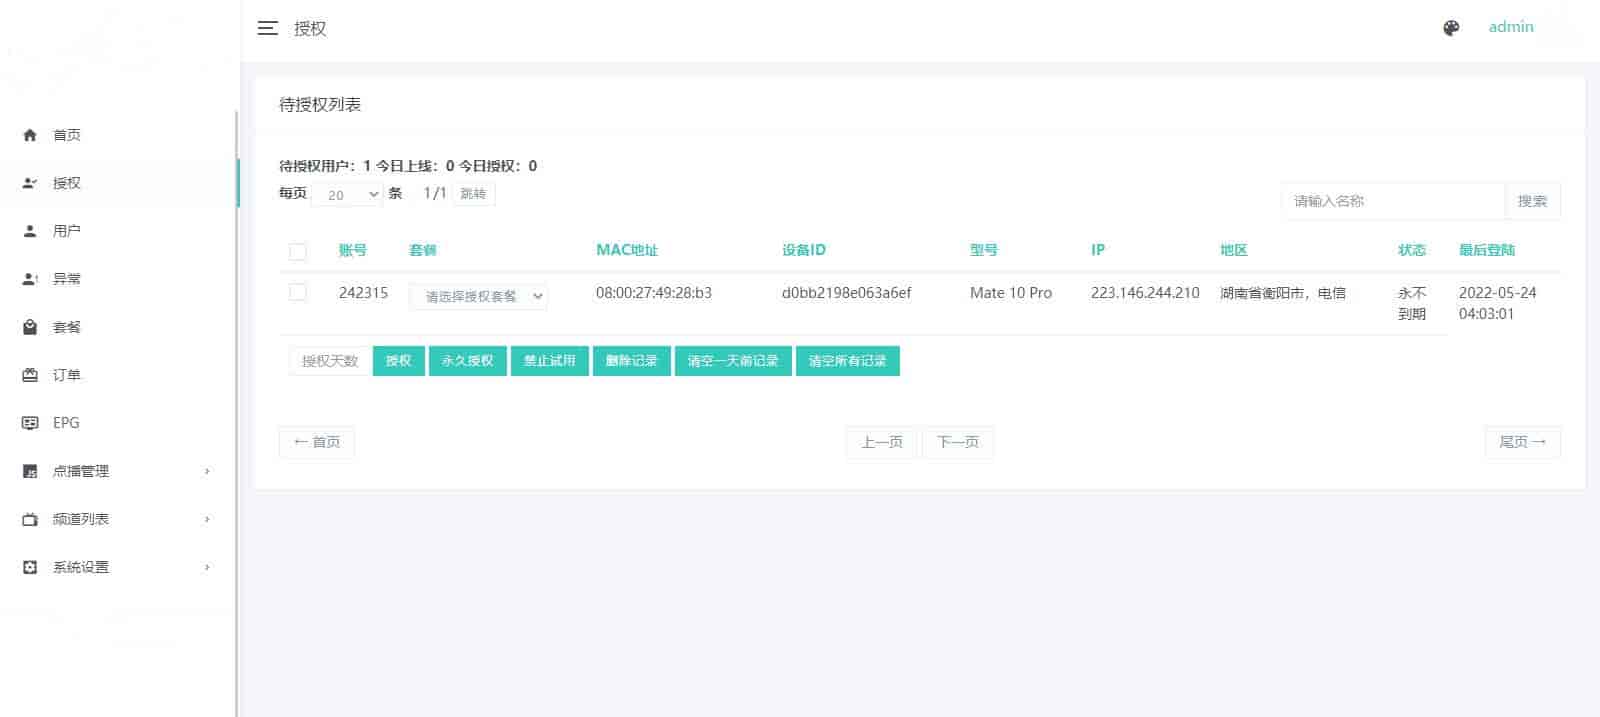This screenshot has height=717, width=1600.
Task: Click the 点播管理 sidebar icon
Action: pyautogui.click(x=30, y=471)
